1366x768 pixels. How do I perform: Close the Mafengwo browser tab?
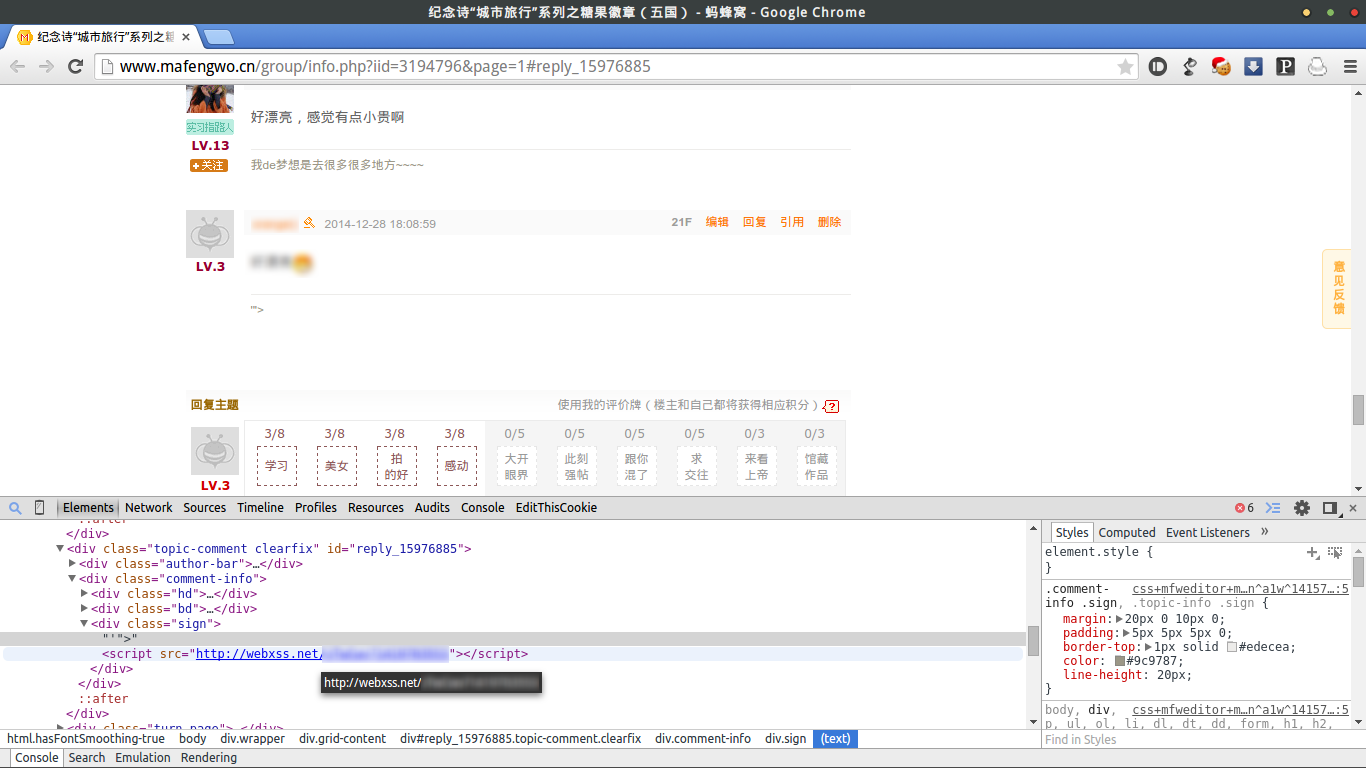coord(186,37)
